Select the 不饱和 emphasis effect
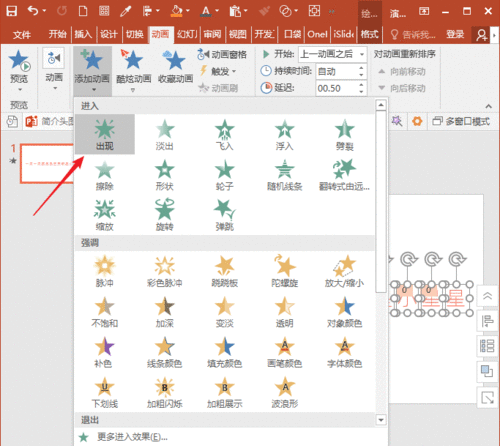 tap(105, 312)
